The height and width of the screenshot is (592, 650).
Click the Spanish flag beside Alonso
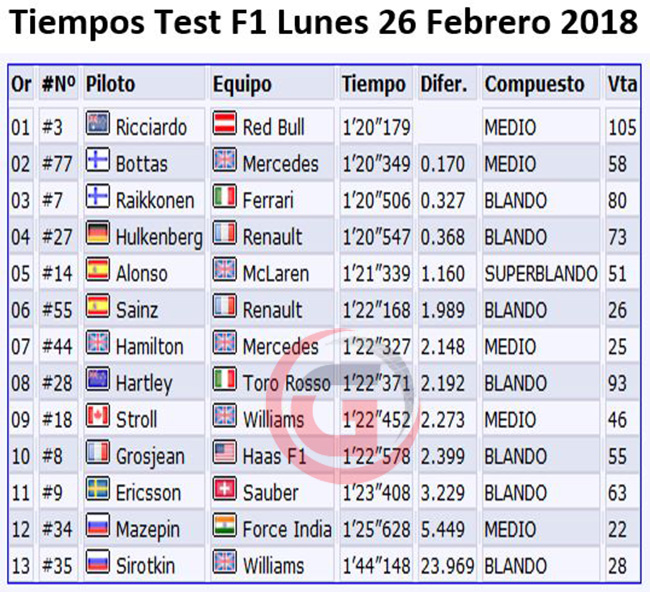97,270
